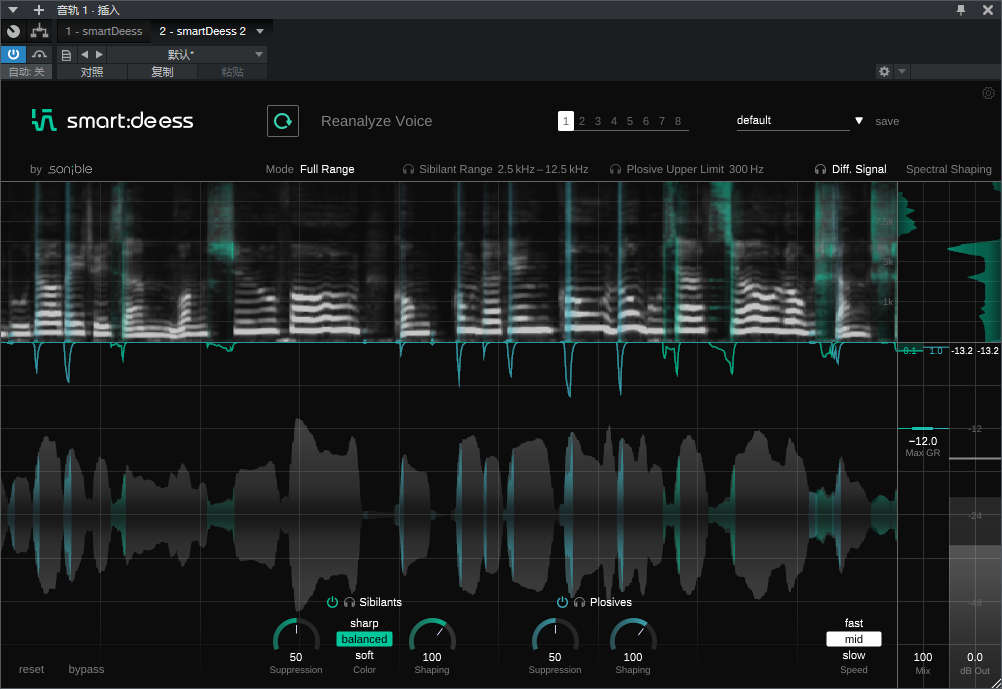Viewport: 1002px width, 689px height.
Task: Select state slot 4
Action: [613, 121]
